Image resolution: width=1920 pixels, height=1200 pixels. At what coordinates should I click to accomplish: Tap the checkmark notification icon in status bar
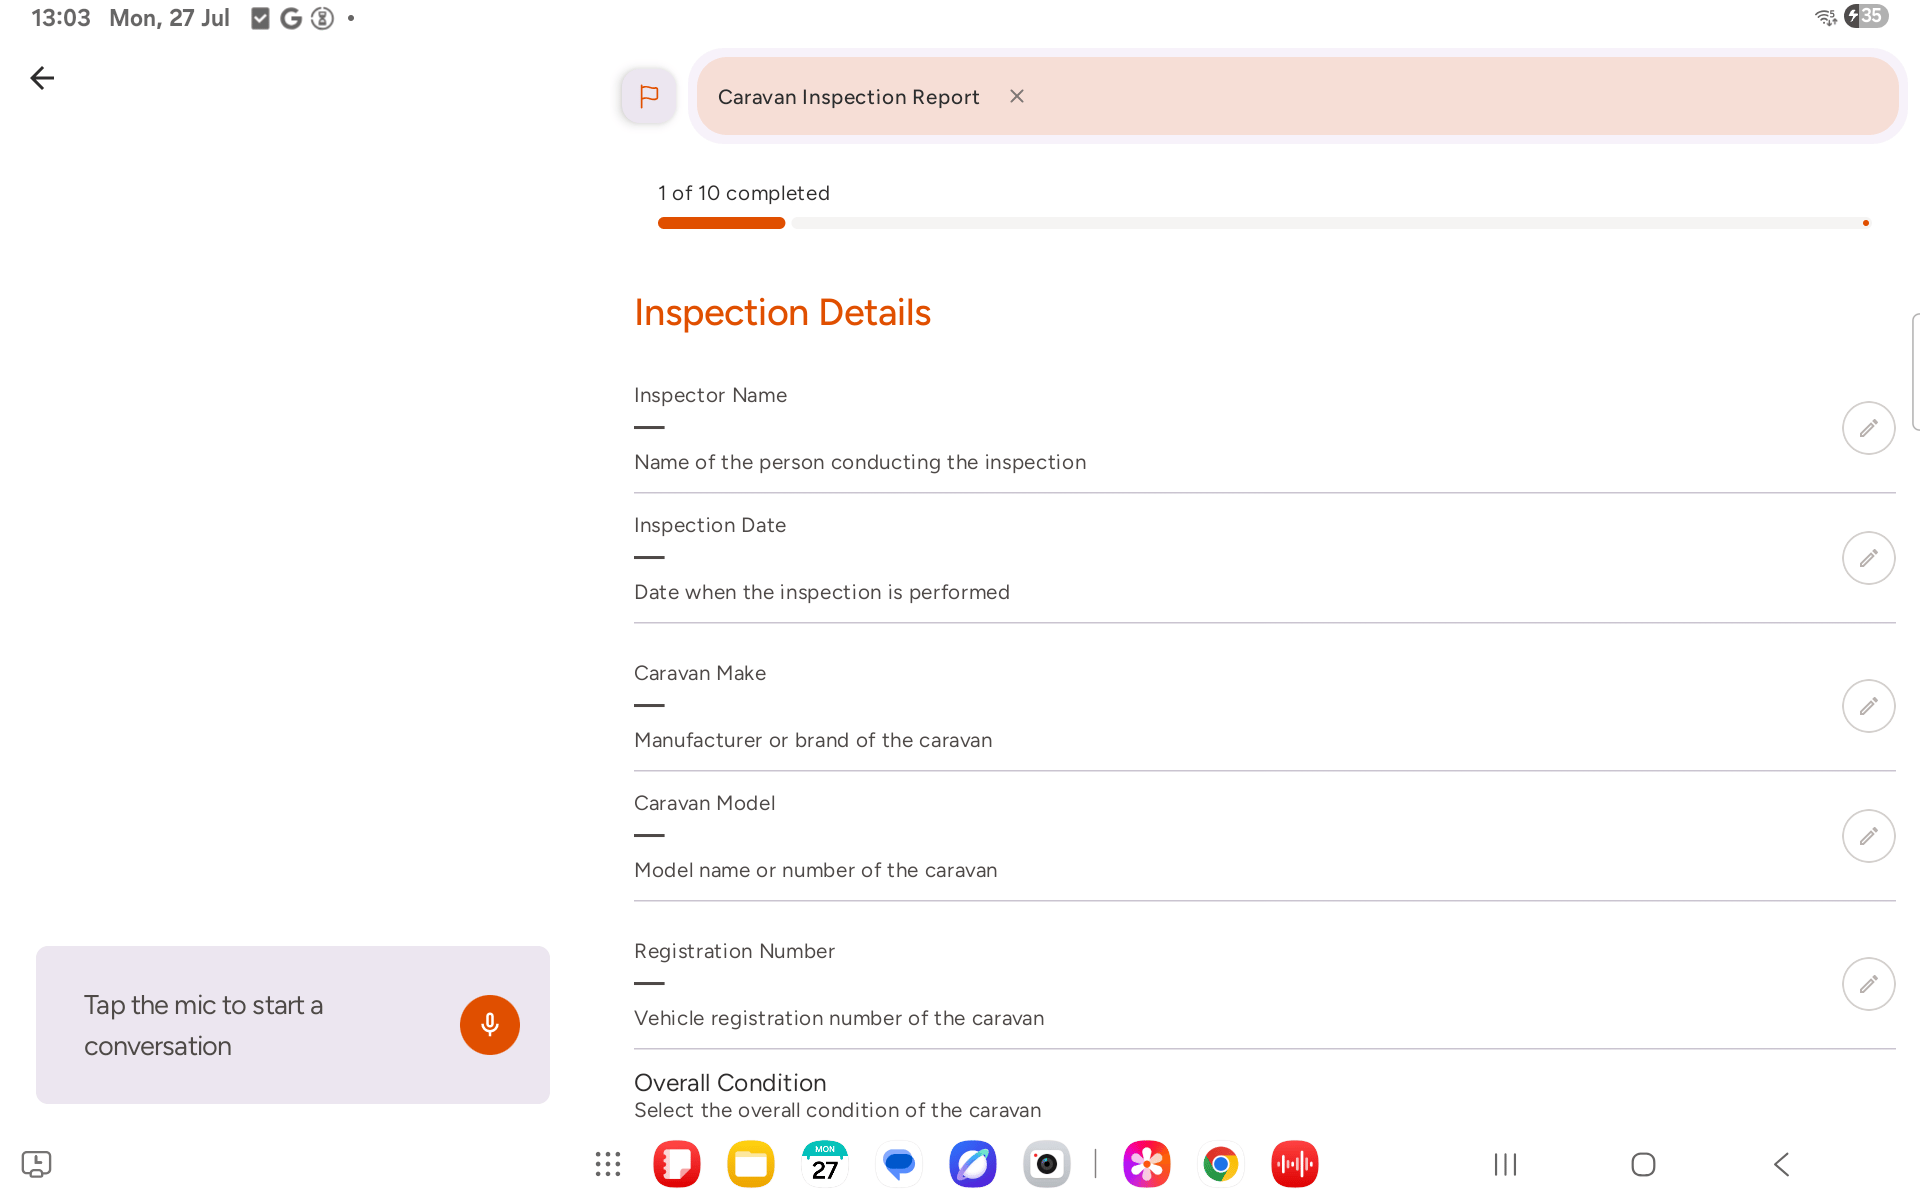coord(260,18)
